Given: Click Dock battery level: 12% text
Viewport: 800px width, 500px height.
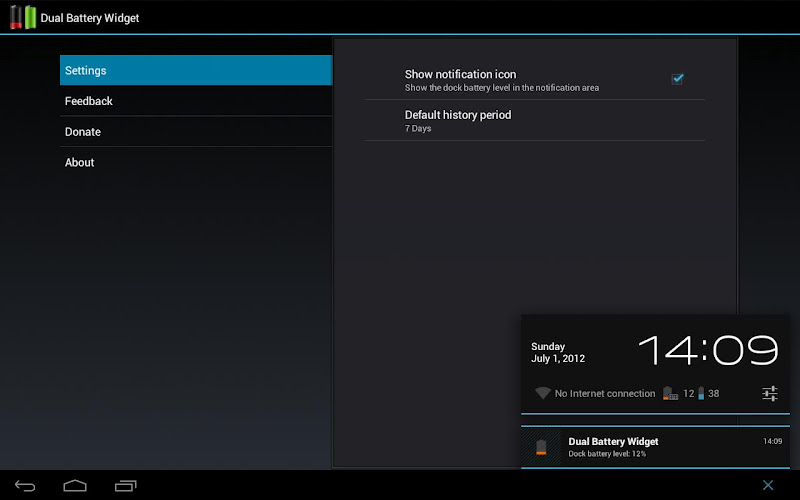Looking at the screenshot, I should pos(607,454).
